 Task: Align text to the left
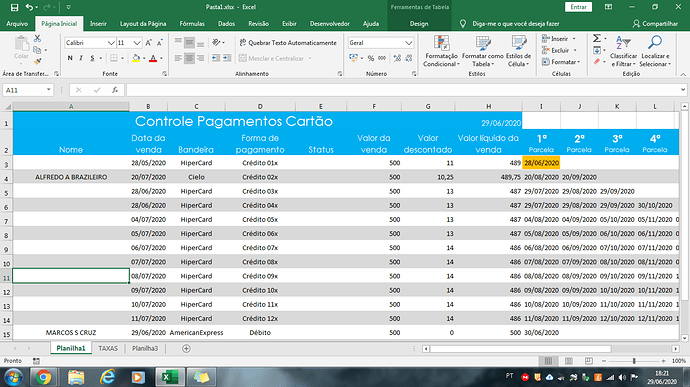click(x=178, y=58)
